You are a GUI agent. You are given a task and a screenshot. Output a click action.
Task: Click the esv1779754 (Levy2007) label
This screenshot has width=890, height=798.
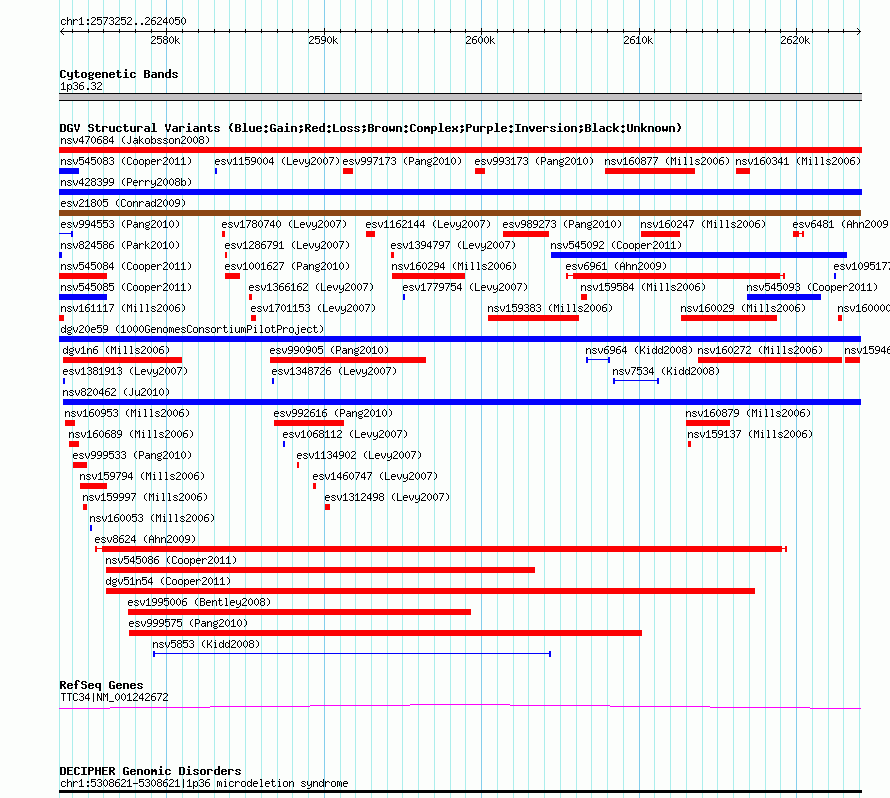465,287
